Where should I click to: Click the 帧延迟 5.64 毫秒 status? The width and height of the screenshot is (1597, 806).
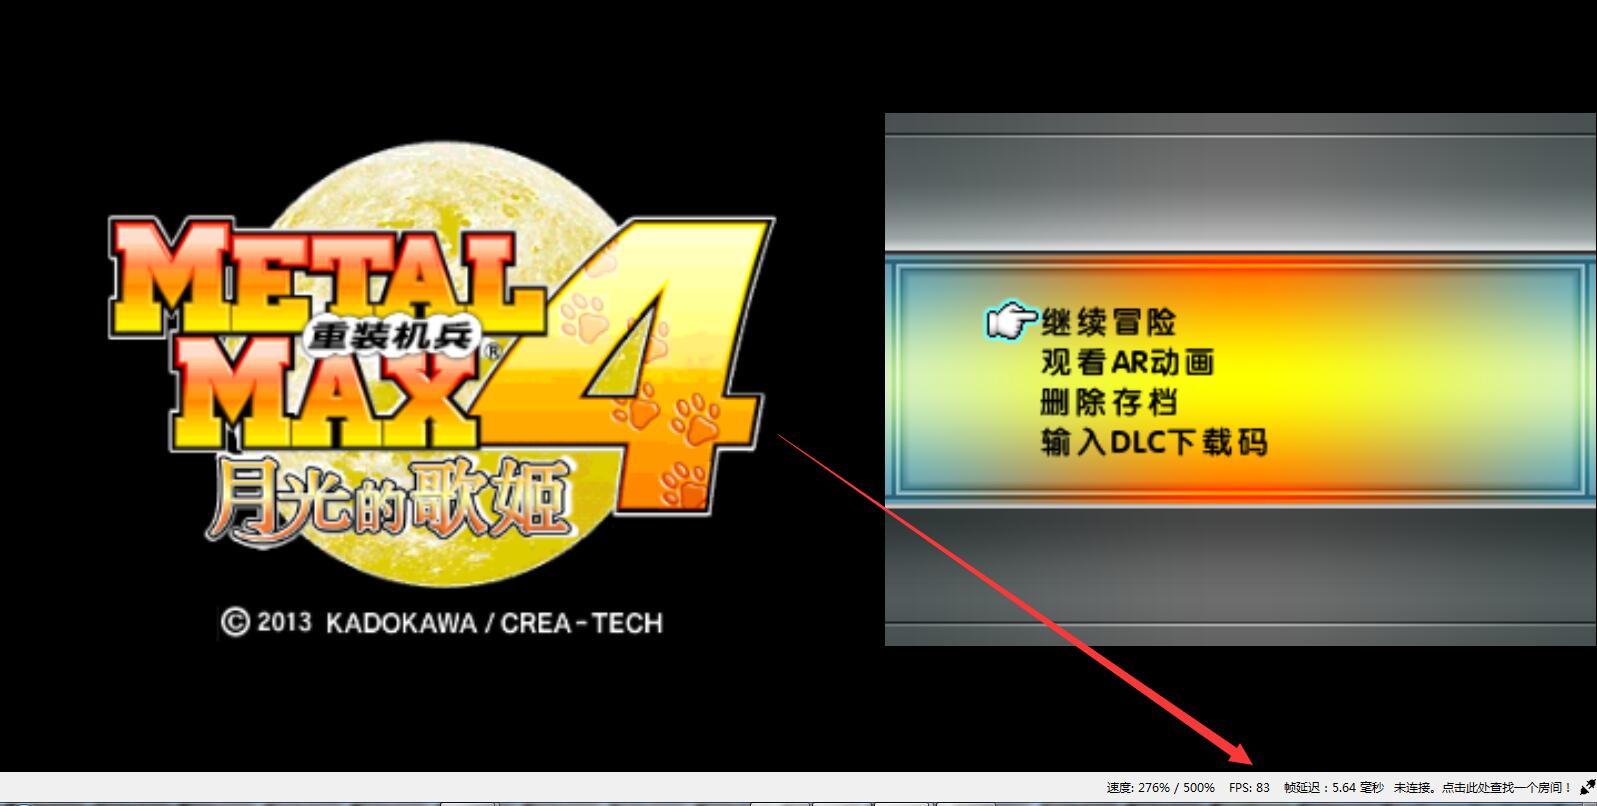(1334, 788)
